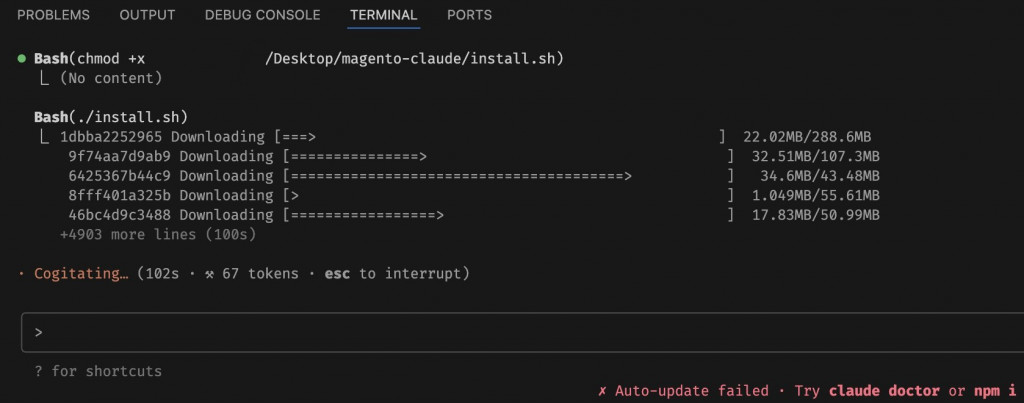The height and width of the screenshot is (403, 1024).
Task: Click the hammer icon beside 67 tokens
Action: [x=210, y=273]
